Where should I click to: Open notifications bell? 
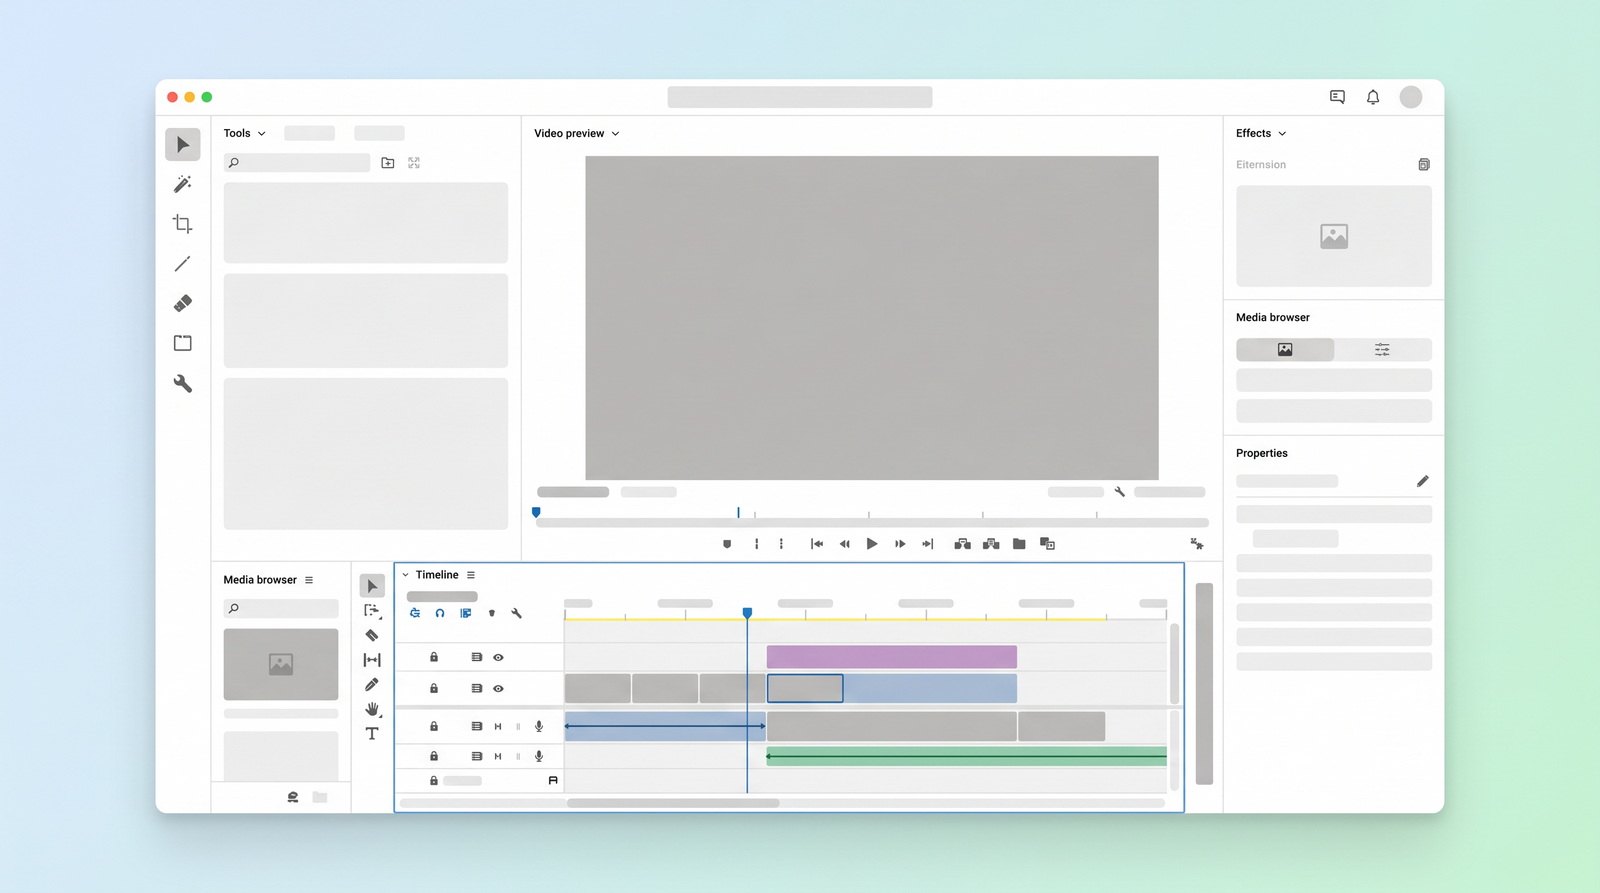(1373, 97)
